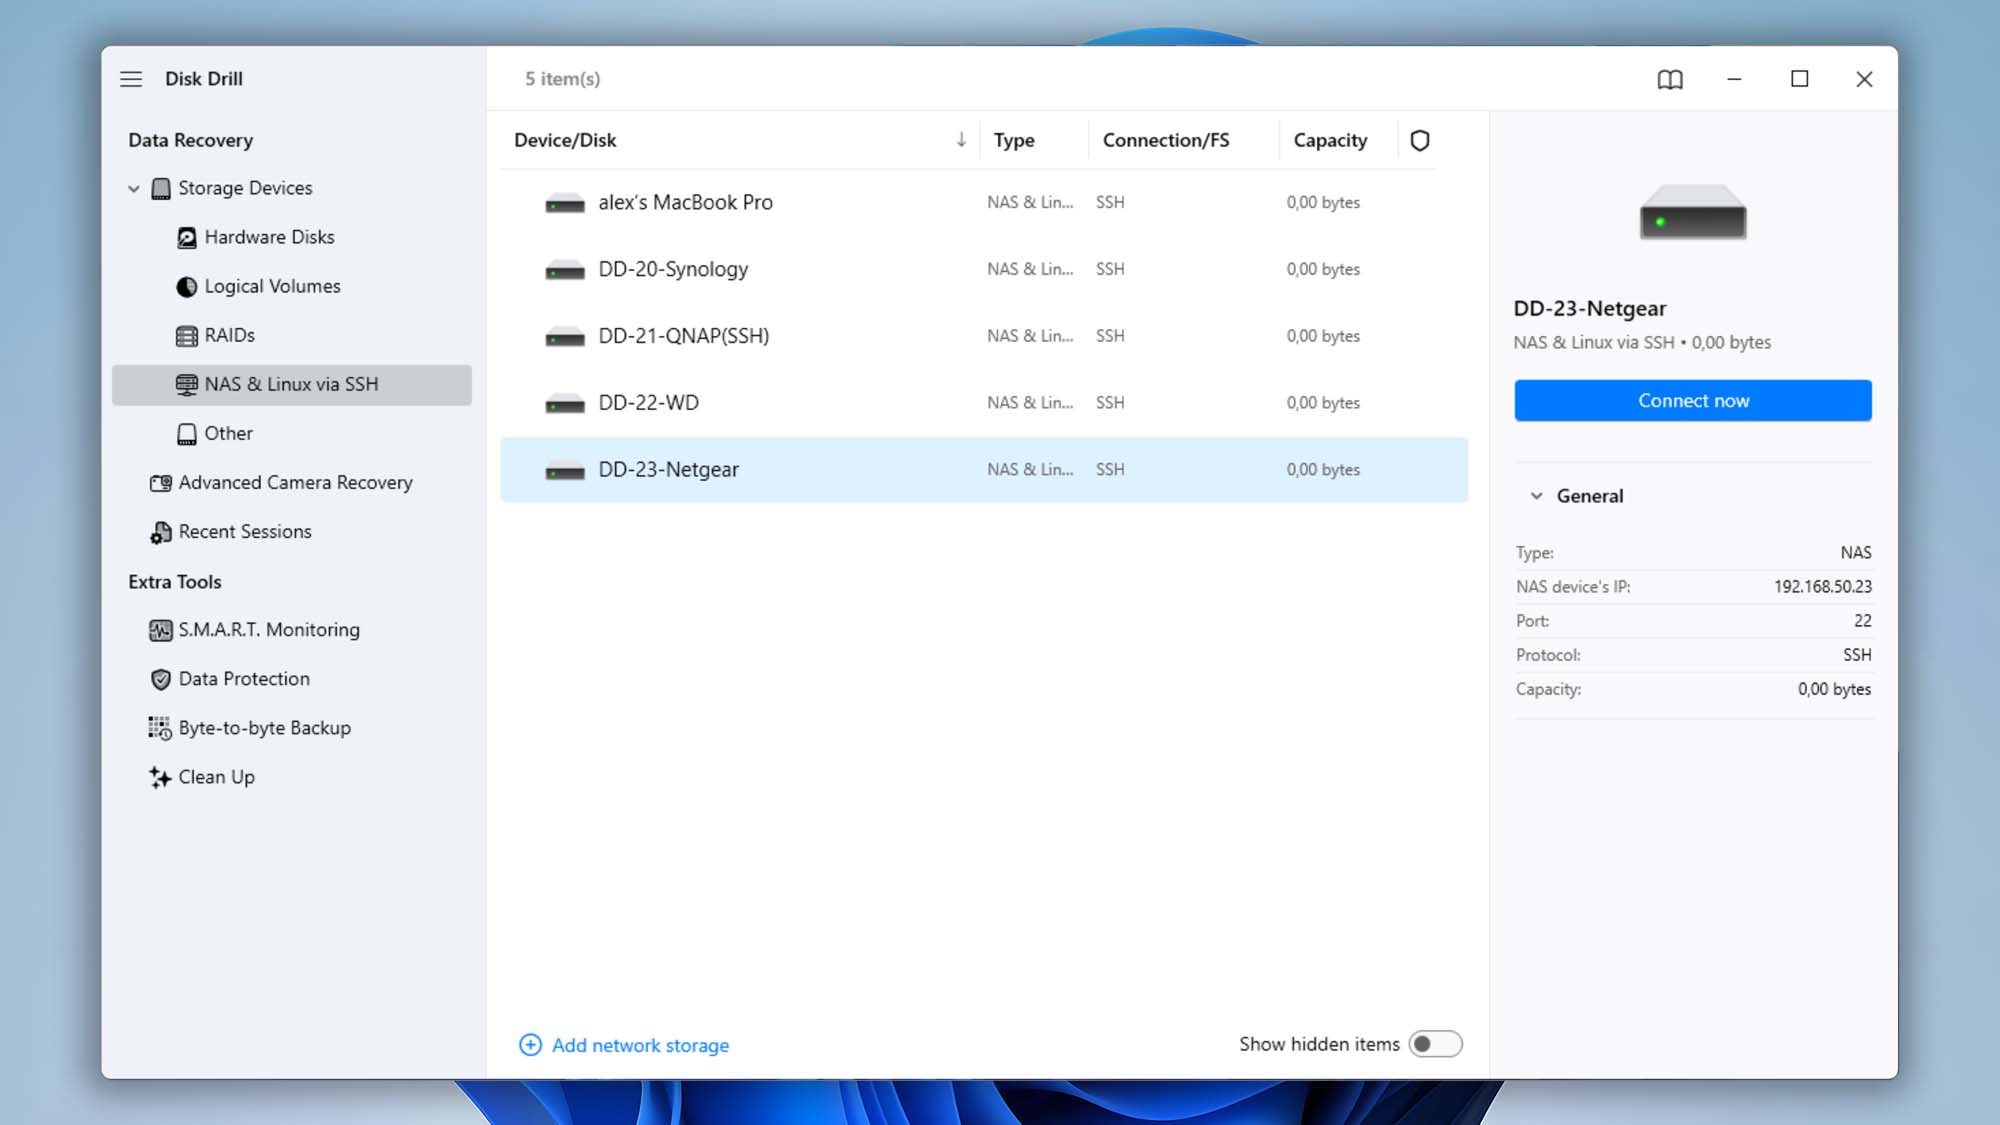Click the Storage Devices label
Screen dimensions: 2000x1125
point(245,189)
